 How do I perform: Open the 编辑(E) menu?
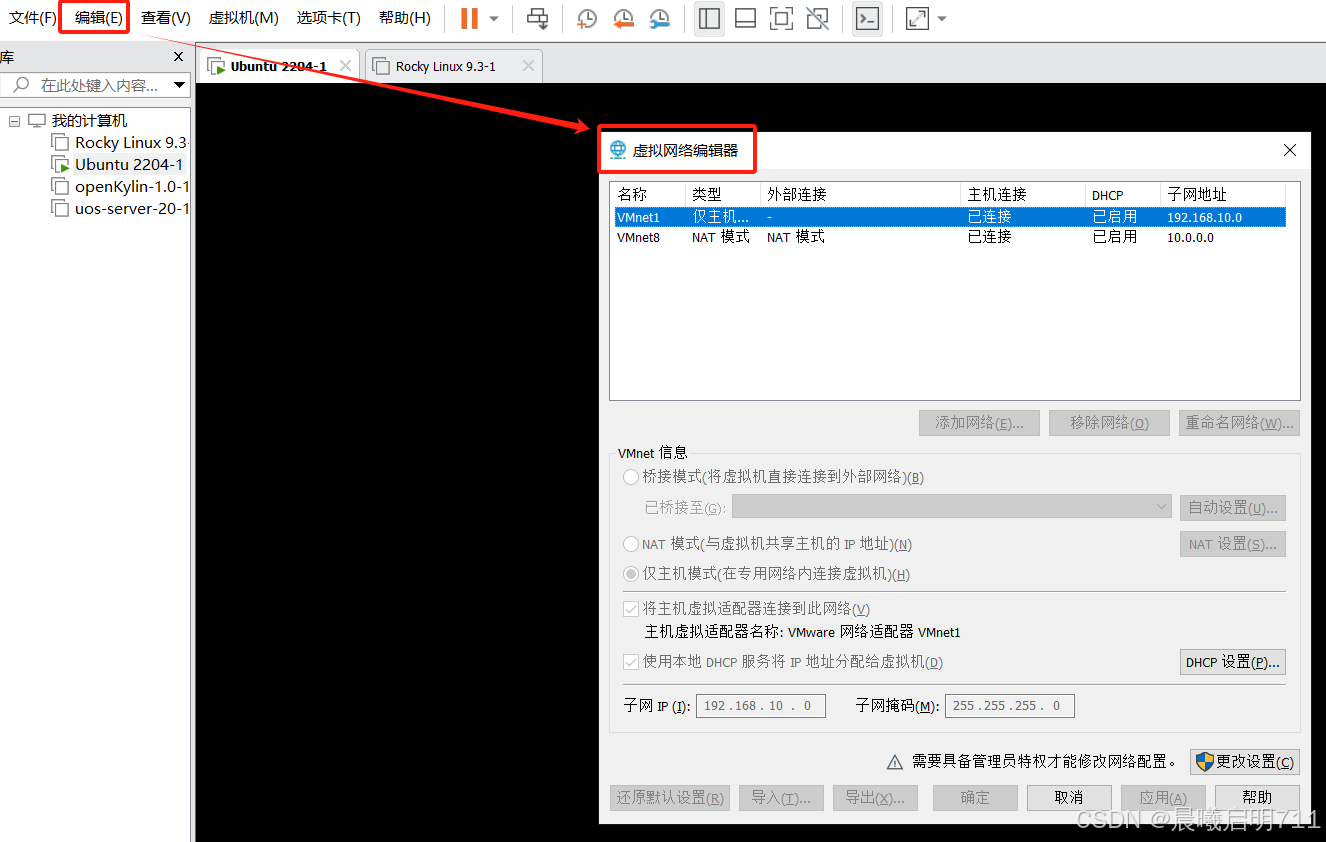(98, 18)
